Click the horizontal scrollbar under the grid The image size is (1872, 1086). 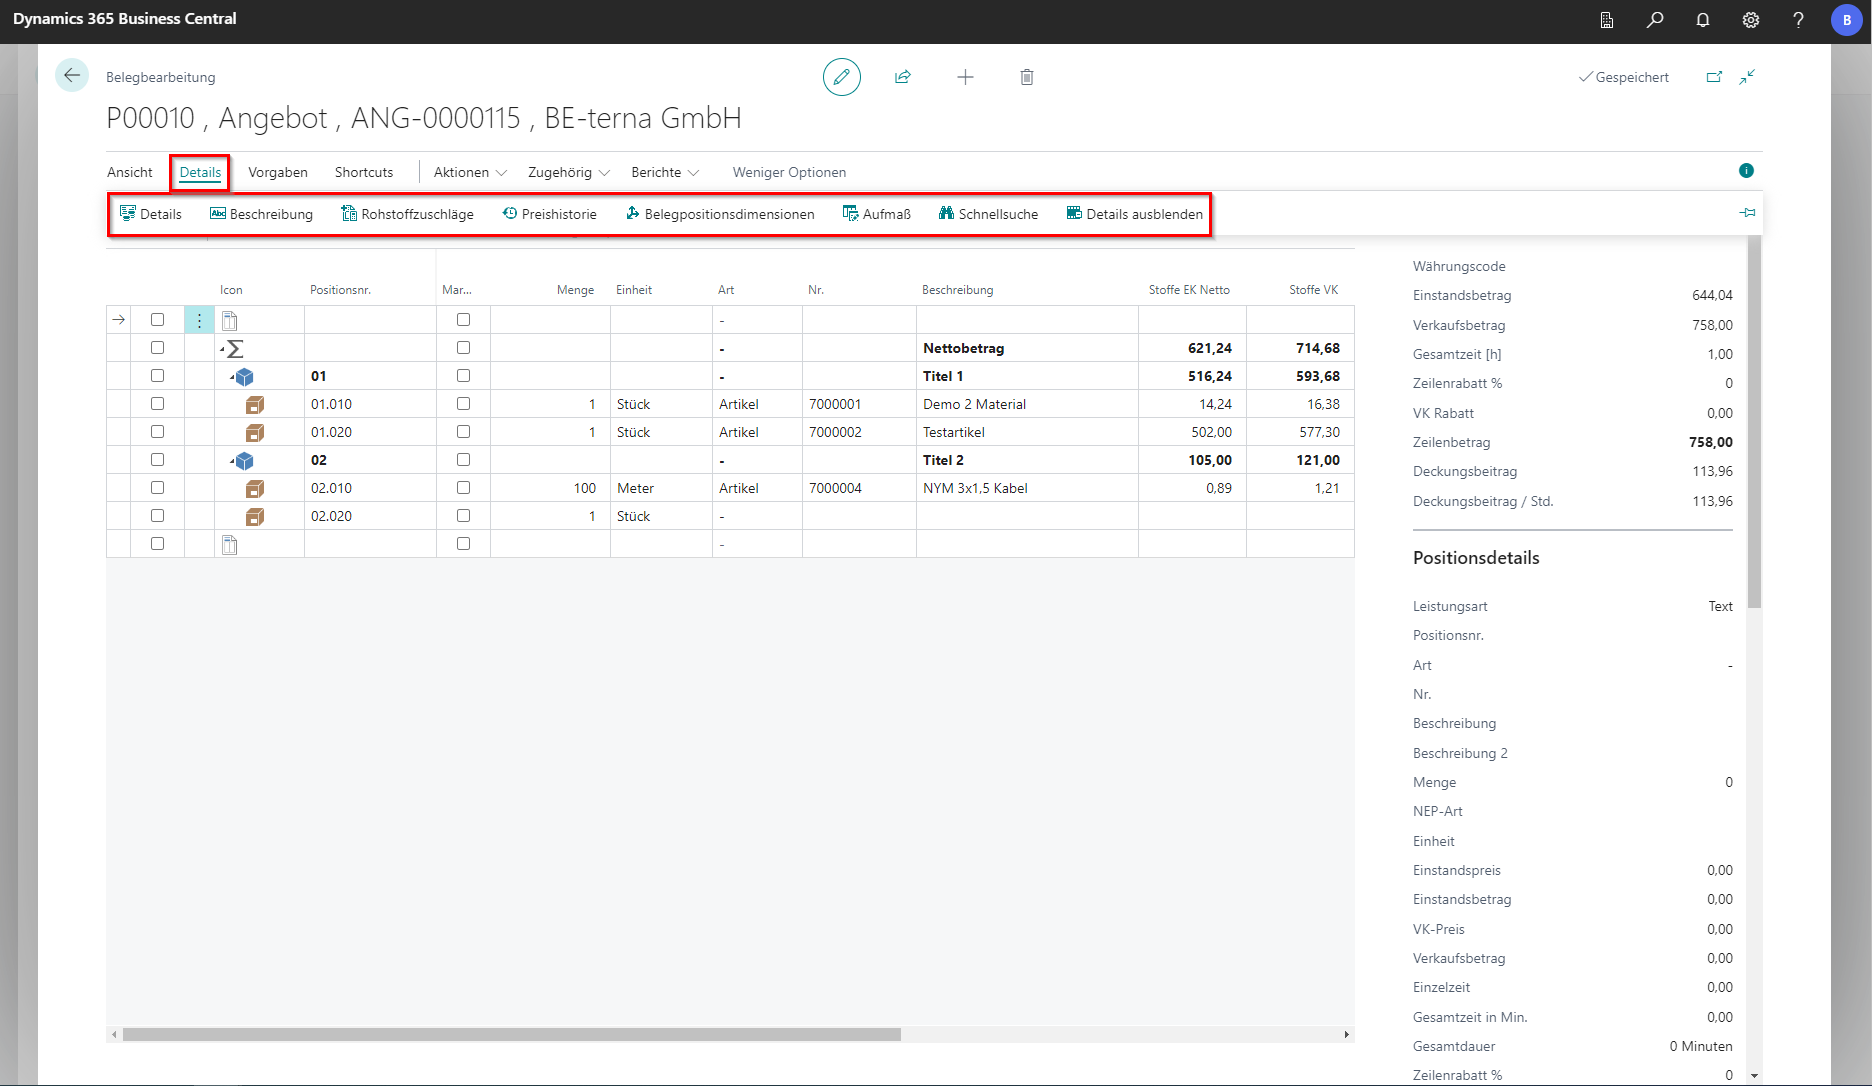coord(511,1035)
